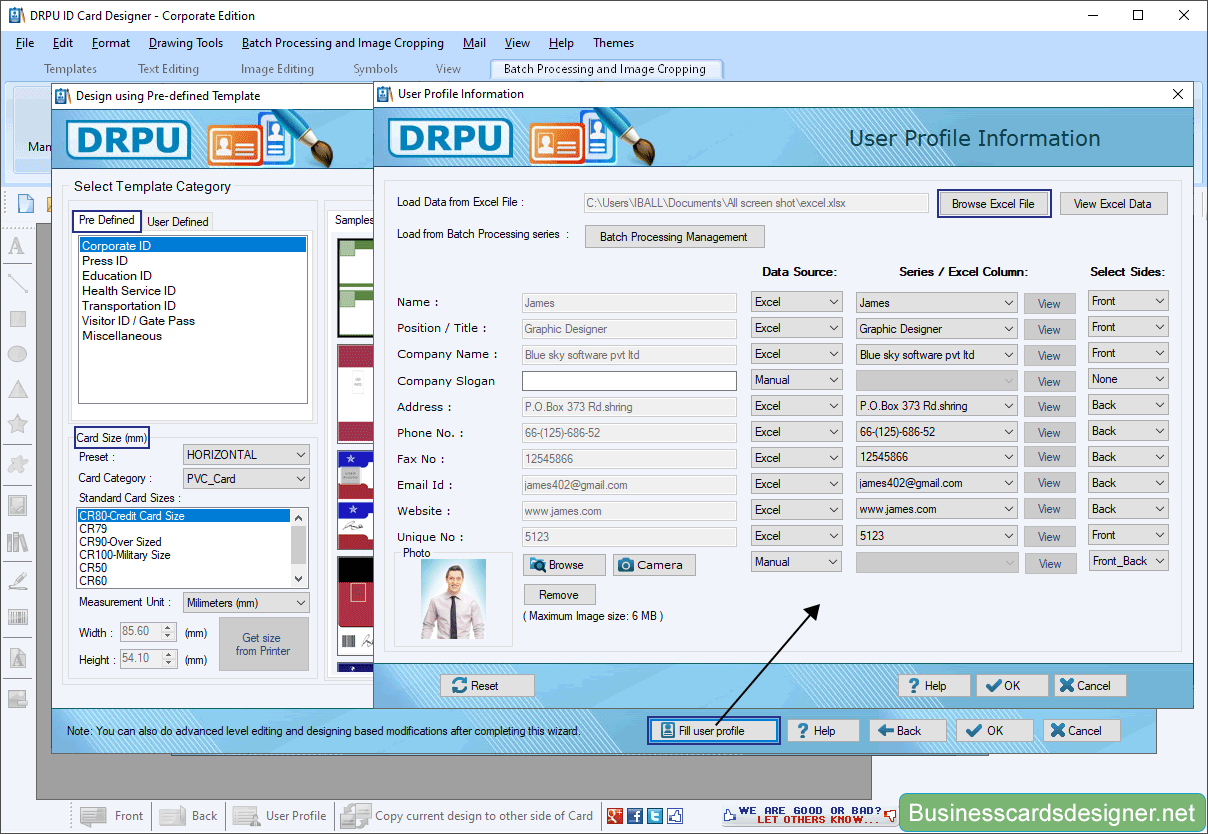
Task: Open the Themes menu
Action: 613,43
